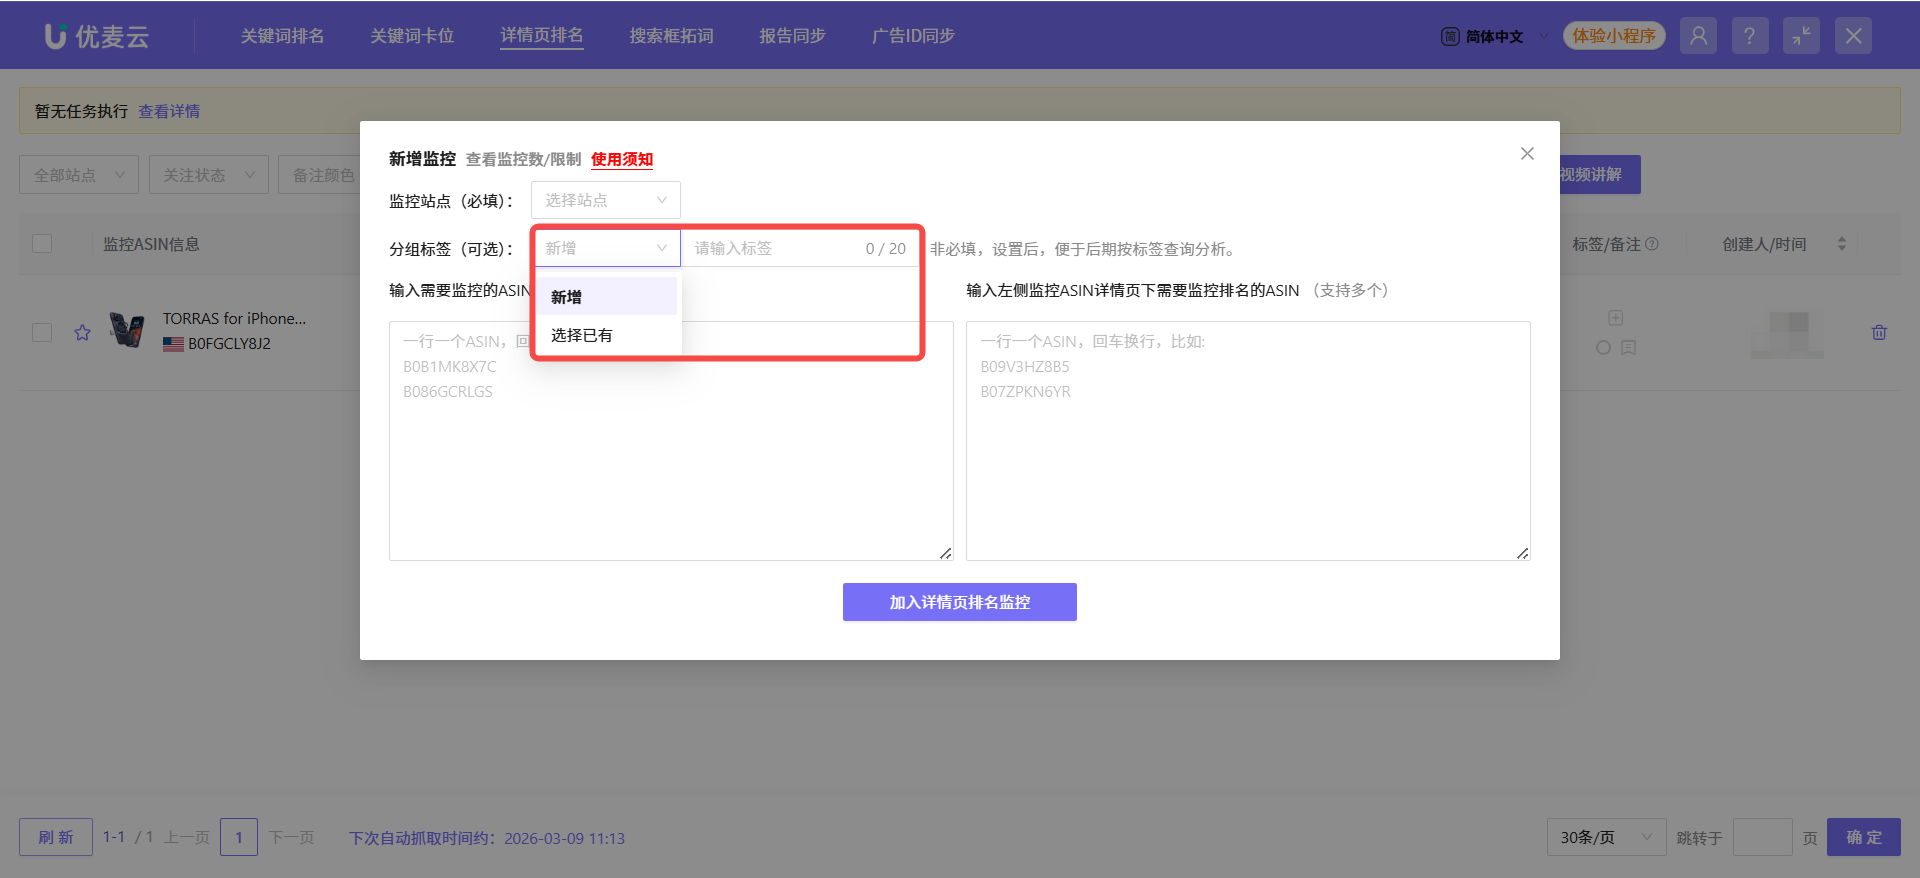
Task: Open the user account icon
Action: [1698, 36]
